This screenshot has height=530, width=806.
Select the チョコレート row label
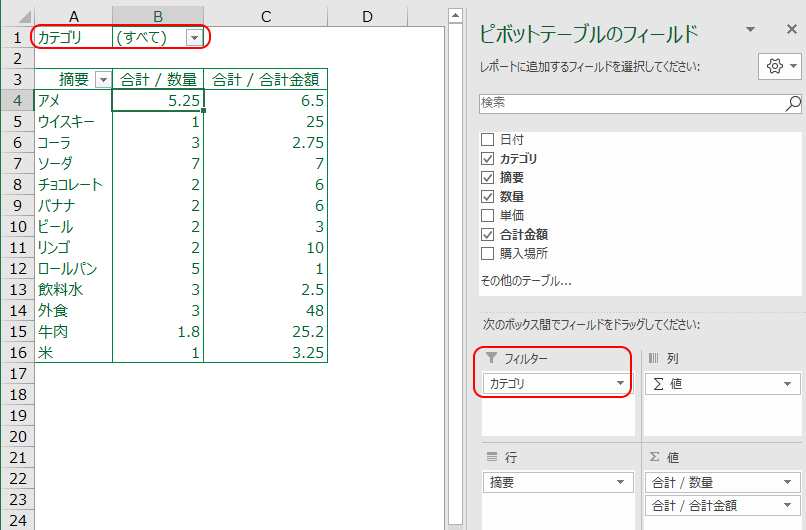(73, 185)
